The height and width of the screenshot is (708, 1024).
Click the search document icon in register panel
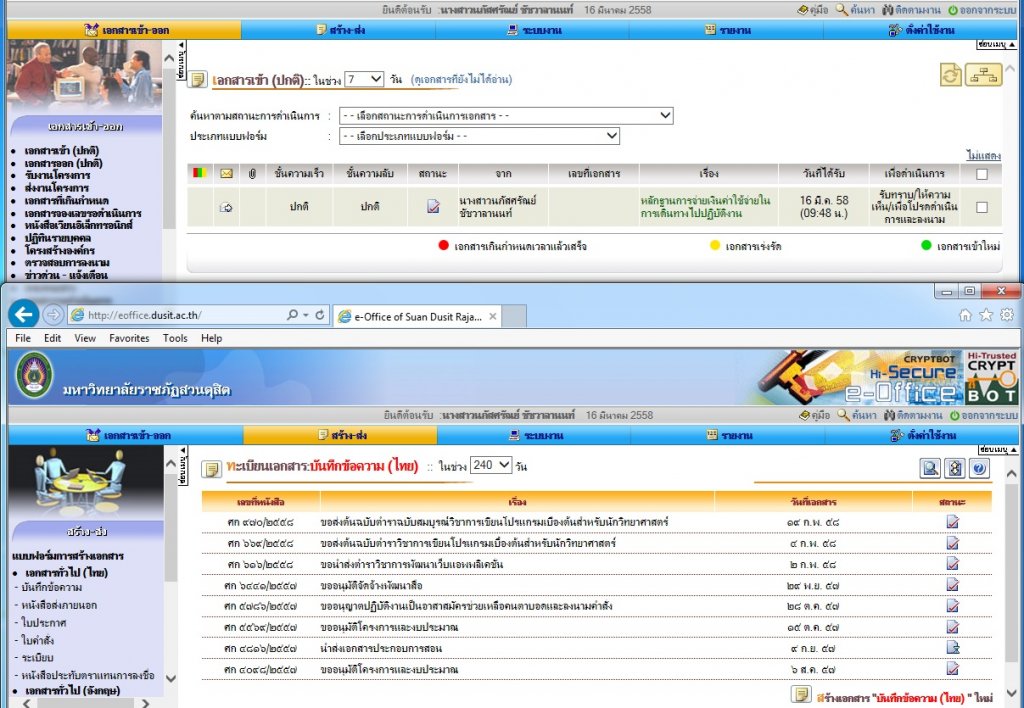click(930, 468)
